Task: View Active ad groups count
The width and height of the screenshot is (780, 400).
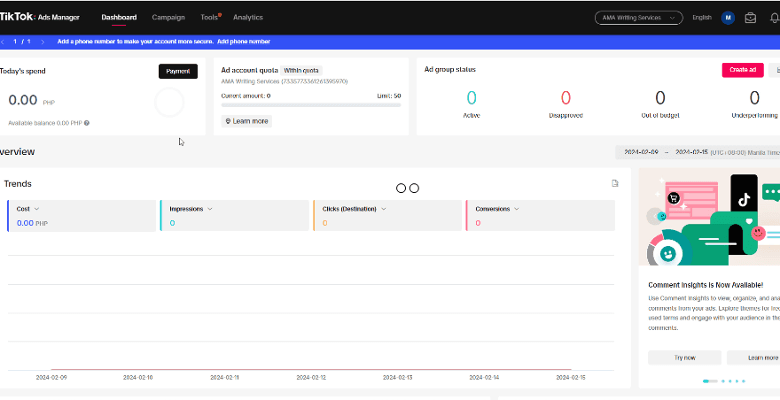Action: point(472,98)
